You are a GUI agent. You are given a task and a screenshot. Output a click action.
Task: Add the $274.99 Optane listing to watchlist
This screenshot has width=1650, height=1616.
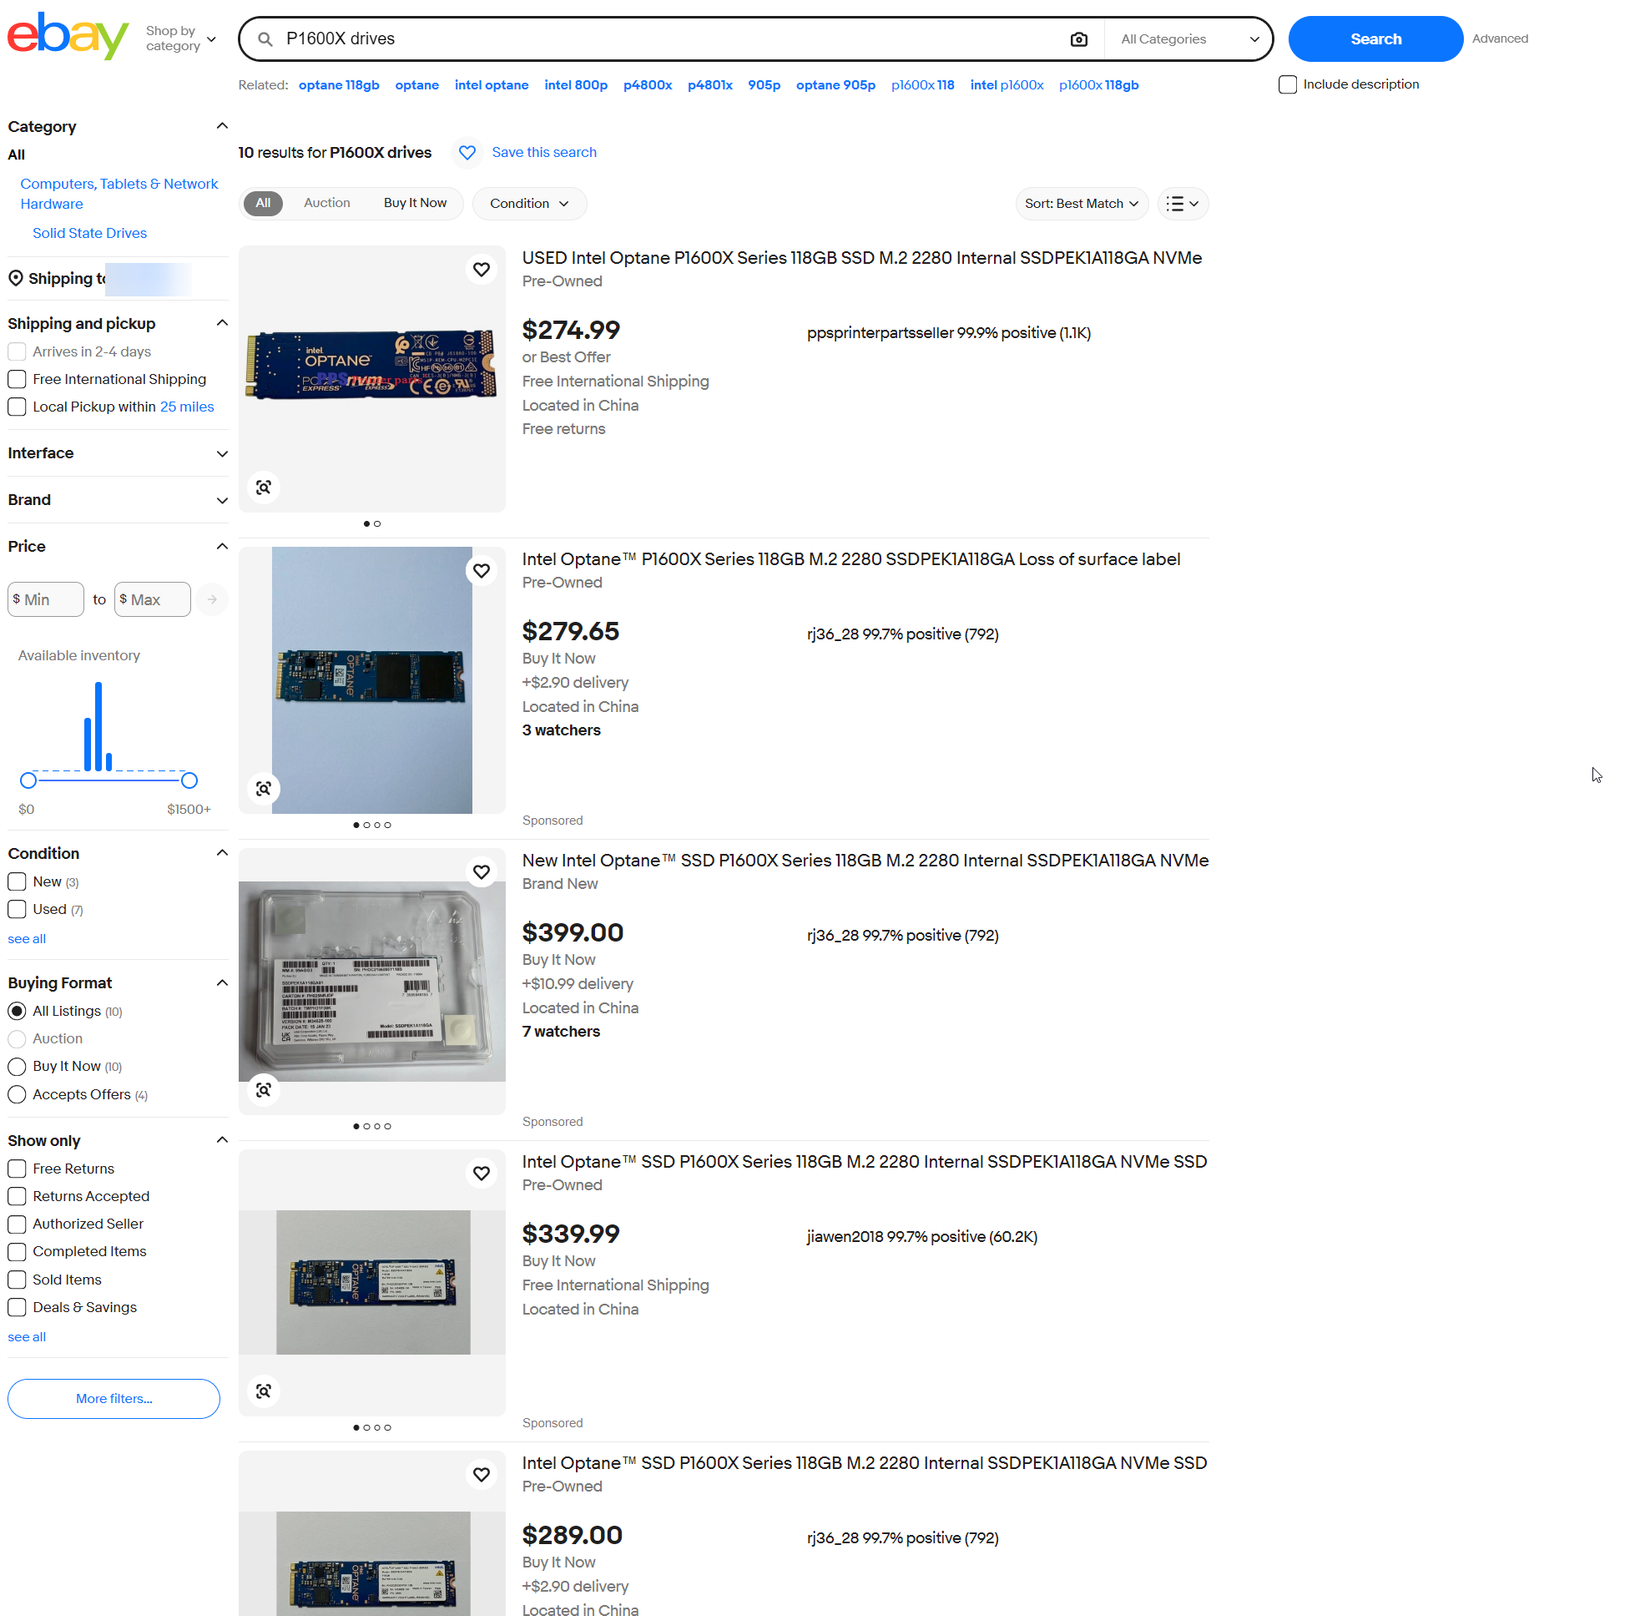(x=482, y=270)
